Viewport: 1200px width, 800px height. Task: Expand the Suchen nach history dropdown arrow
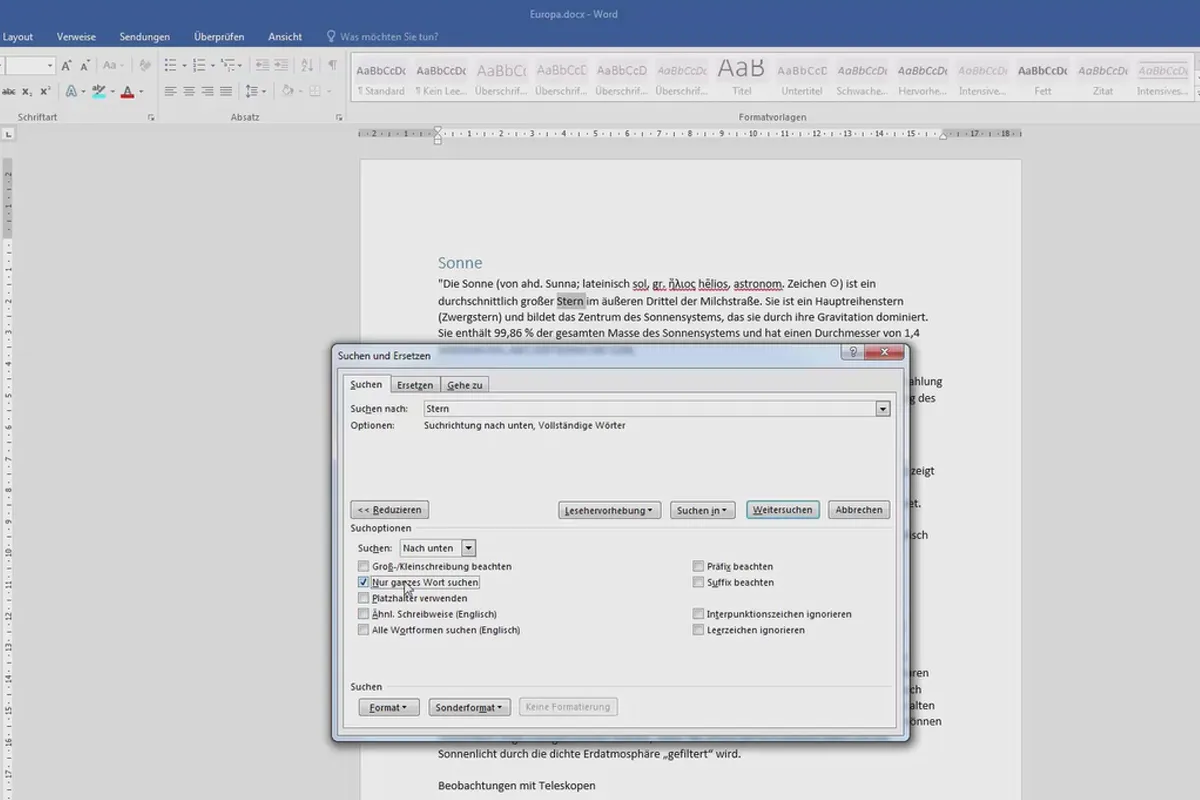(882, 409)
